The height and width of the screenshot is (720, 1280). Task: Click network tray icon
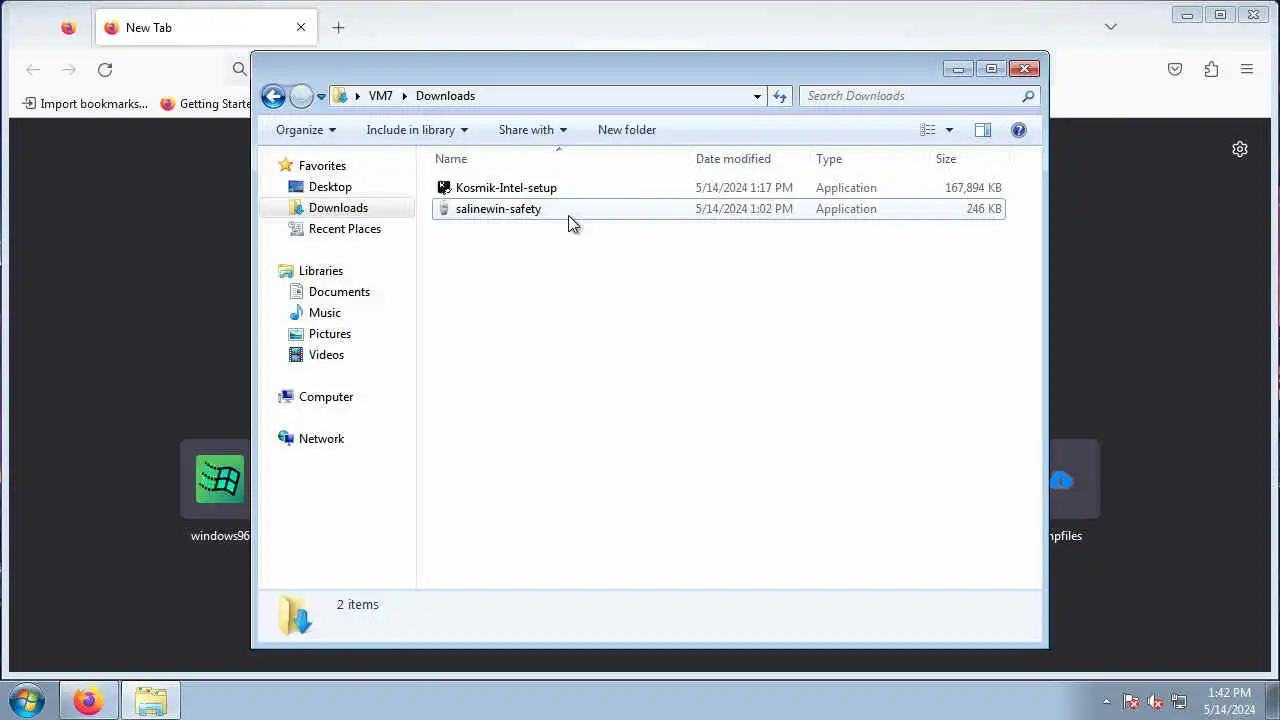pyautogui.click(x=1179, y=702)
